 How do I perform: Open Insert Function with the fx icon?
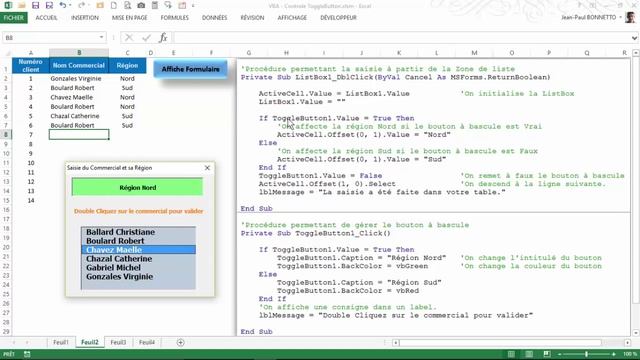(x=163, y=38)
